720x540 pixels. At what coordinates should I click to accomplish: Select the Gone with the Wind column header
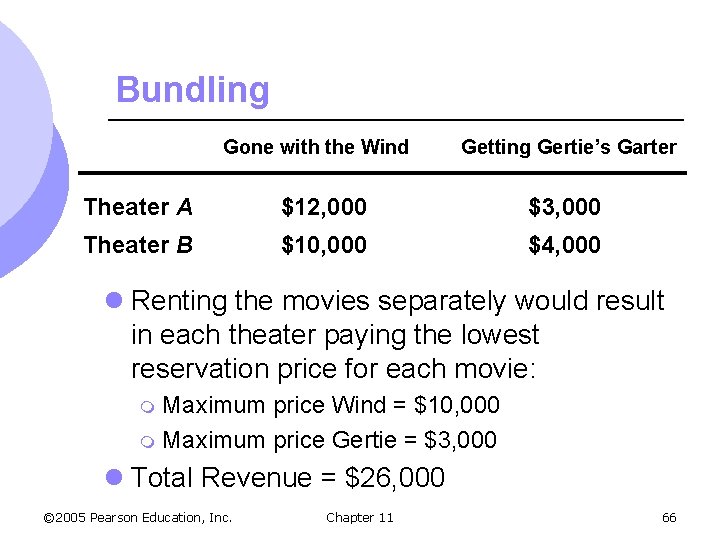point(316,147)
